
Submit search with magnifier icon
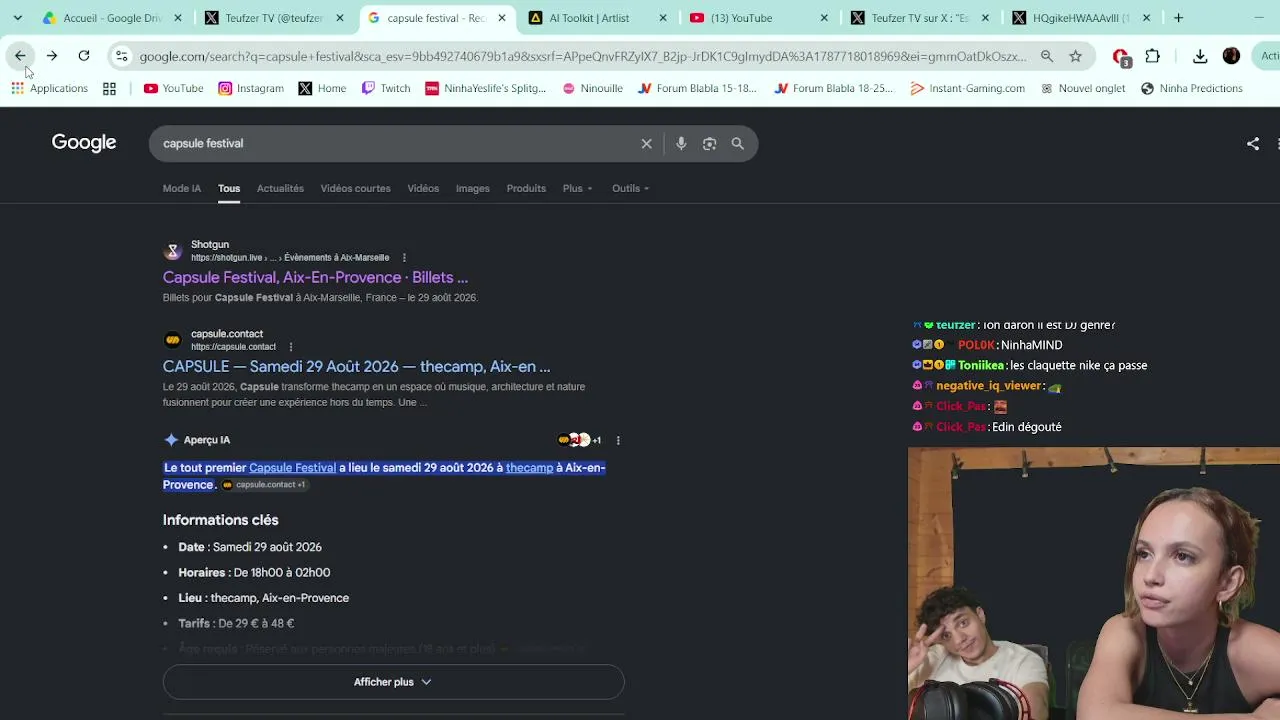[x=737, y=144]
